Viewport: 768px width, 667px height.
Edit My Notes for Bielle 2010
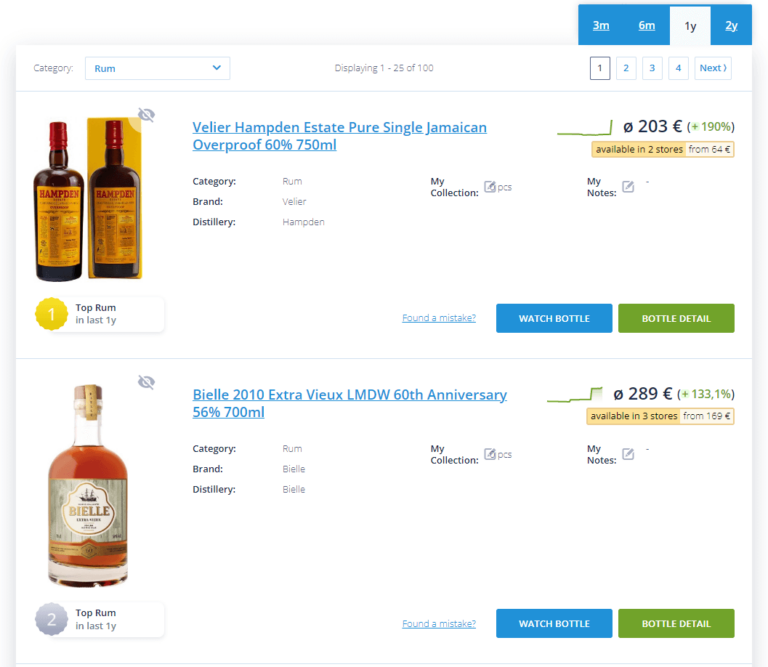tap(628, 454)
